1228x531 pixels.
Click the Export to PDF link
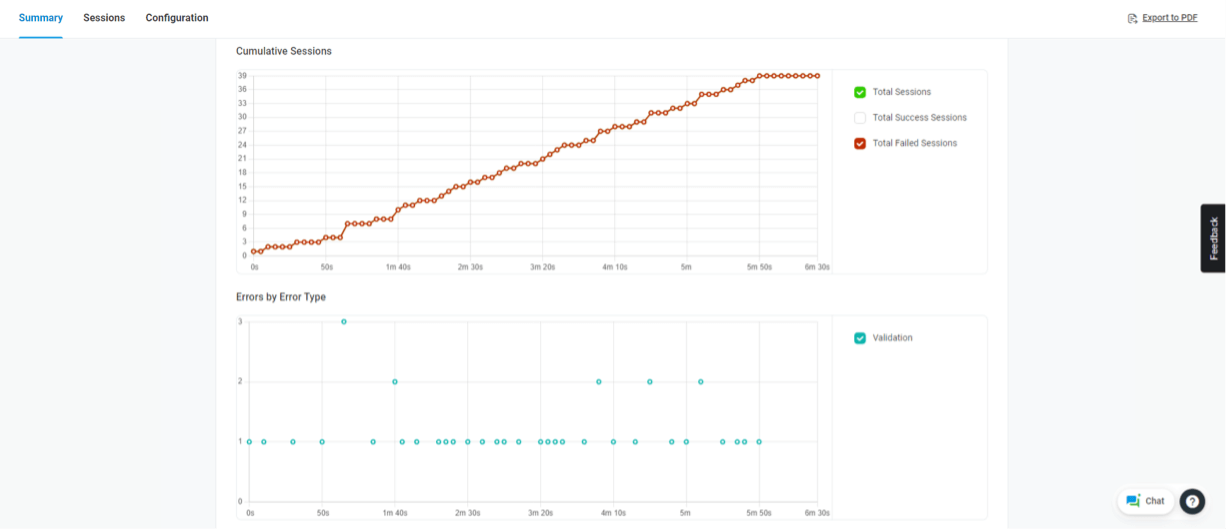click(1169, 18)
